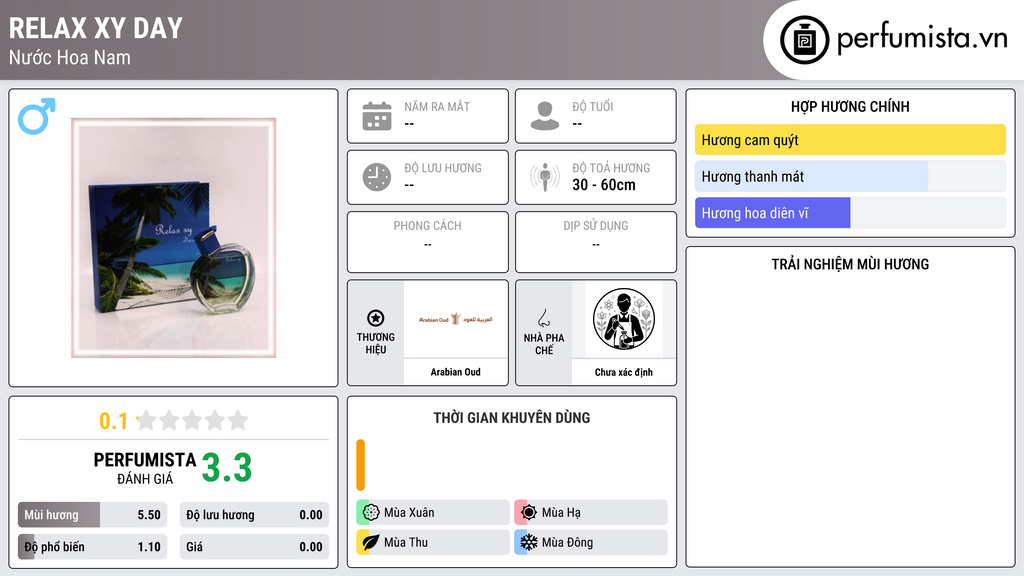
Task: Click the Mùa Hạ sun icon
Action: tap(529, 513)
